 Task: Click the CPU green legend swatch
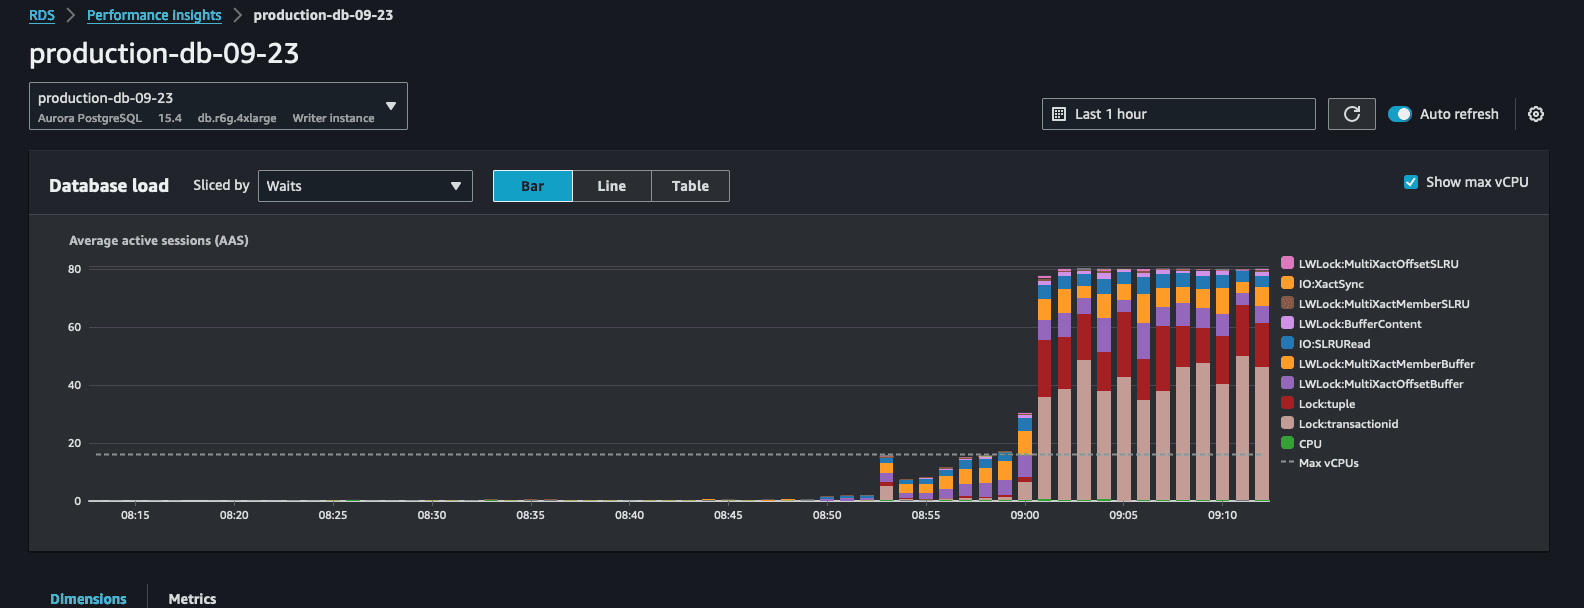click(x=1288, y=443)
